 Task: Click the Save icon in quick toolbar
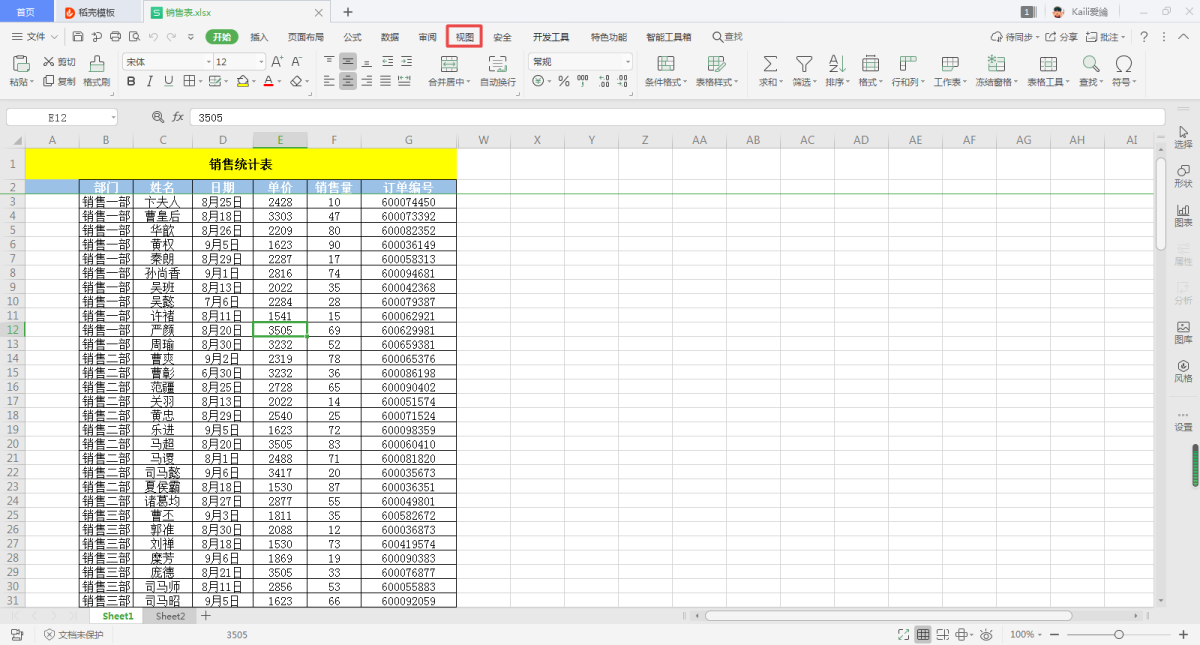[x=78, y=37]
